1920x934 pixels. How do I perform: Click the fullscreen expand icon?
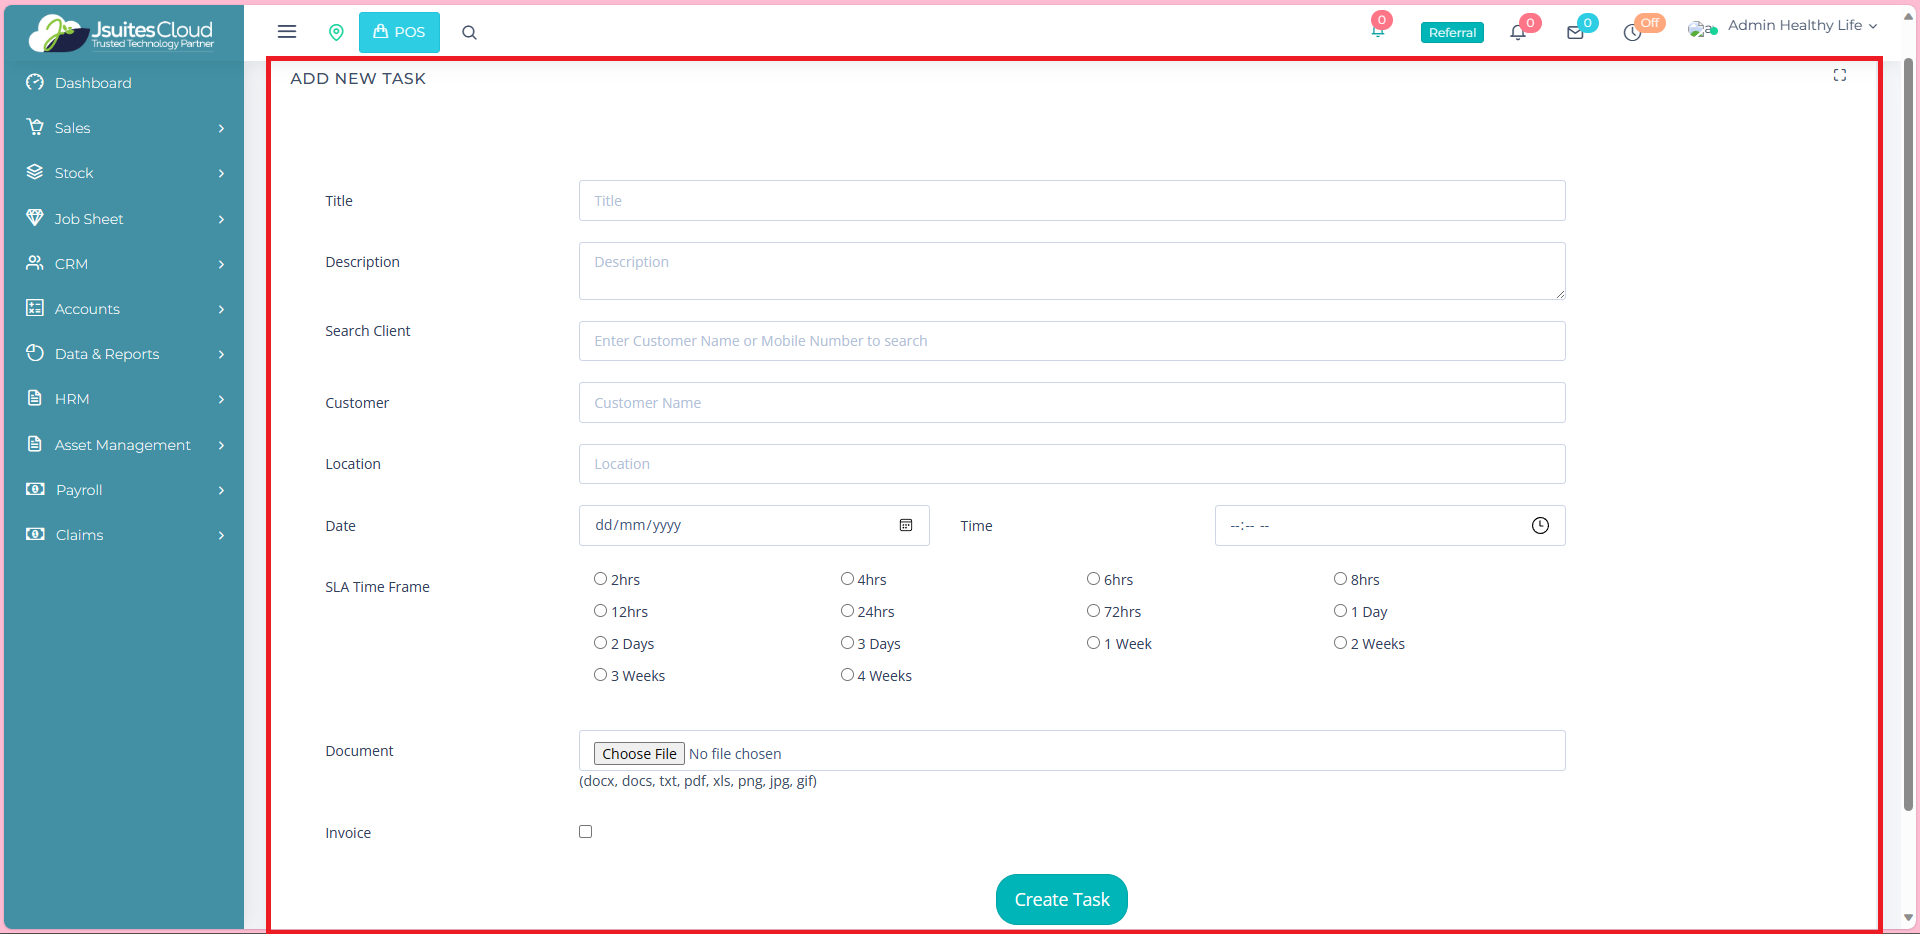1839,75
